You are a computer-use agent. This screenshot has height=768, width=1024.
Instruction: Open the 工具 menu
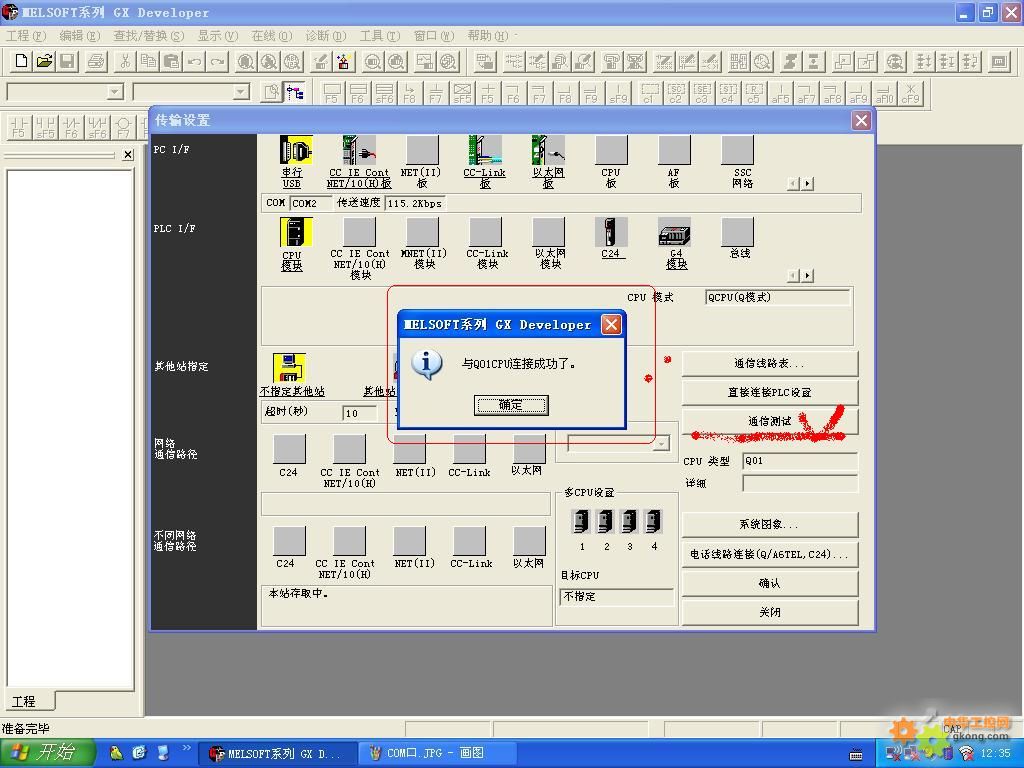(x=379, y=35)
